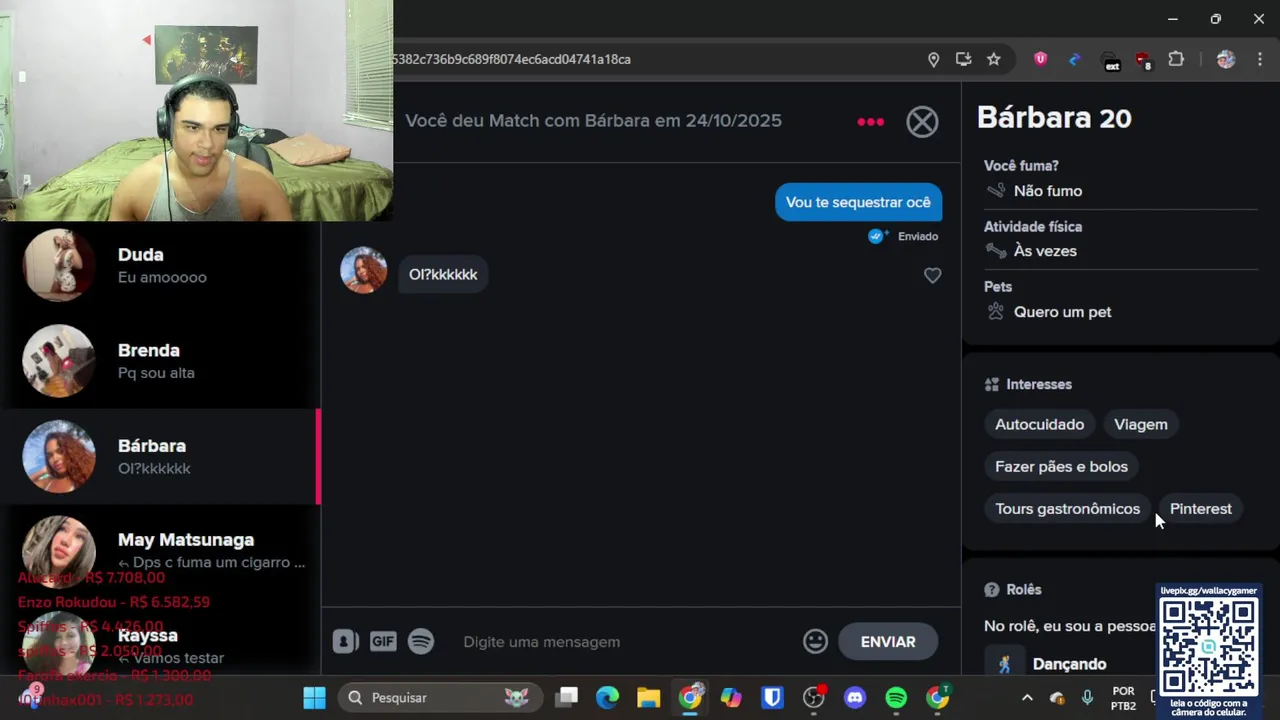Select the Viagem interest tag
Viewport: 1280px width, 720px height.
(x=1141, y=425)
